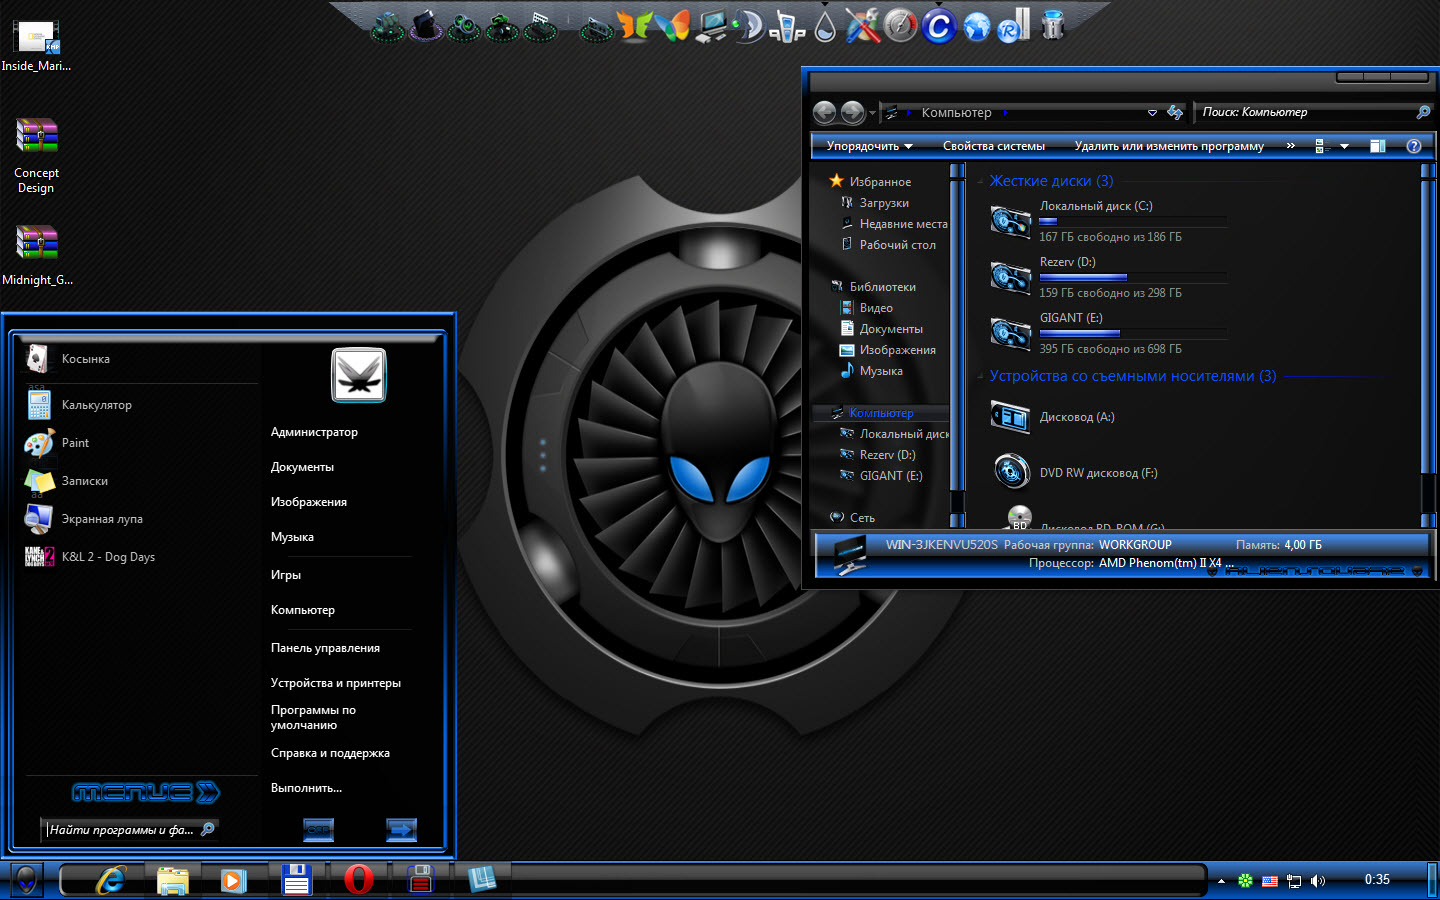
Task: Open recent pages dropdown beside forward arrow
Action: 872,113
